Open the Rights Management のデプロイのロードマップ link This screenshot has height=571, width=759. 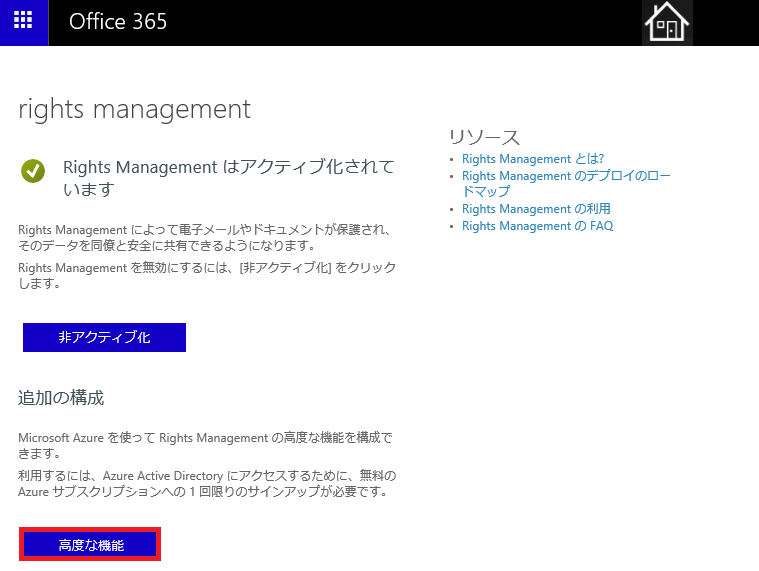coord(566,183)
